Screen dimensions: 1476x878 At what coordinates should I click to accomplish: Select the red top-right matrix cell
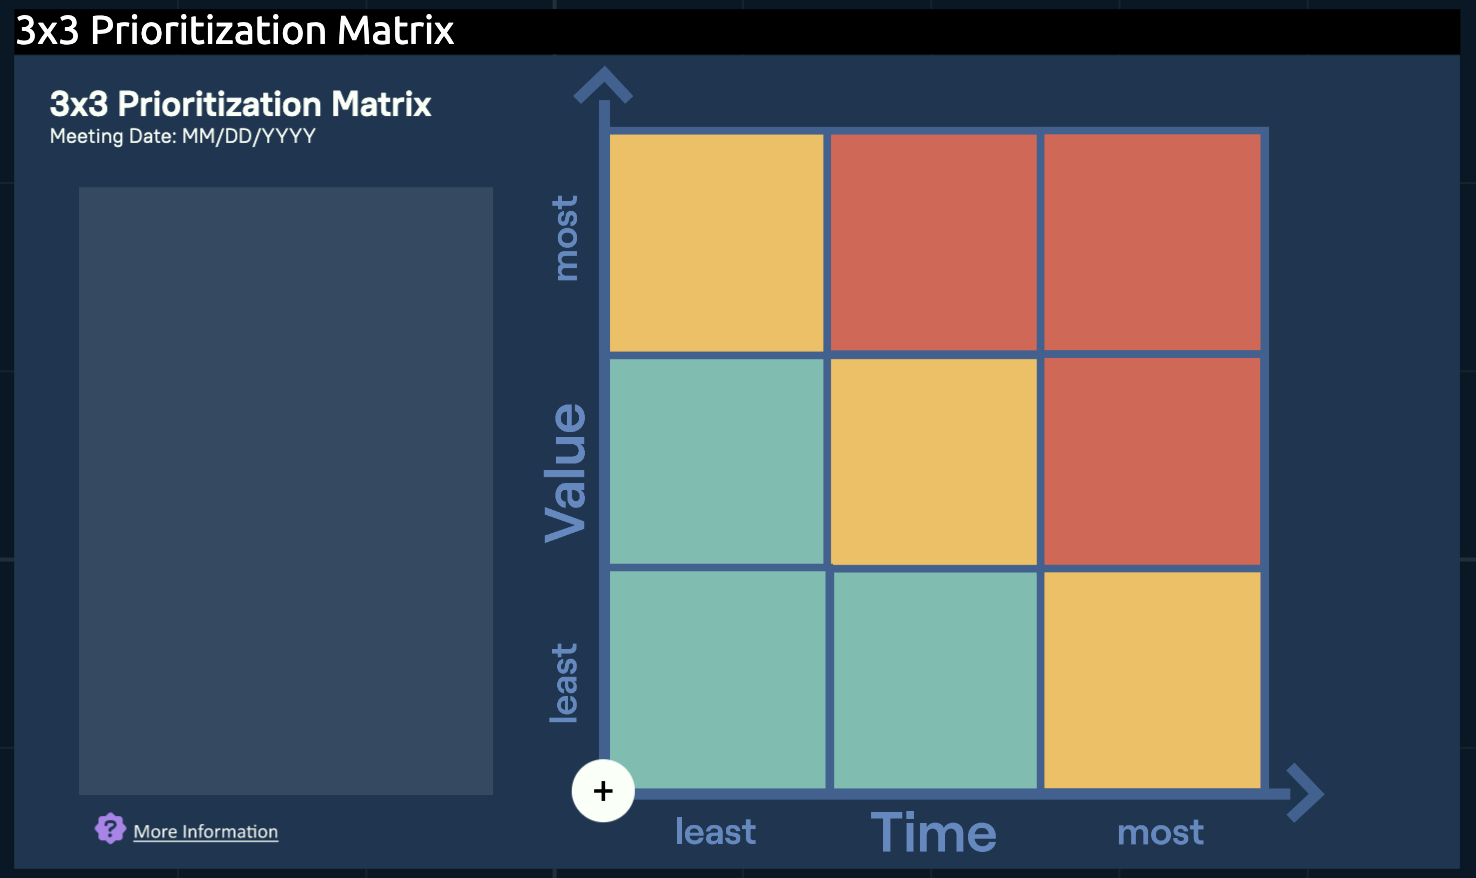tap(1152, 243)
